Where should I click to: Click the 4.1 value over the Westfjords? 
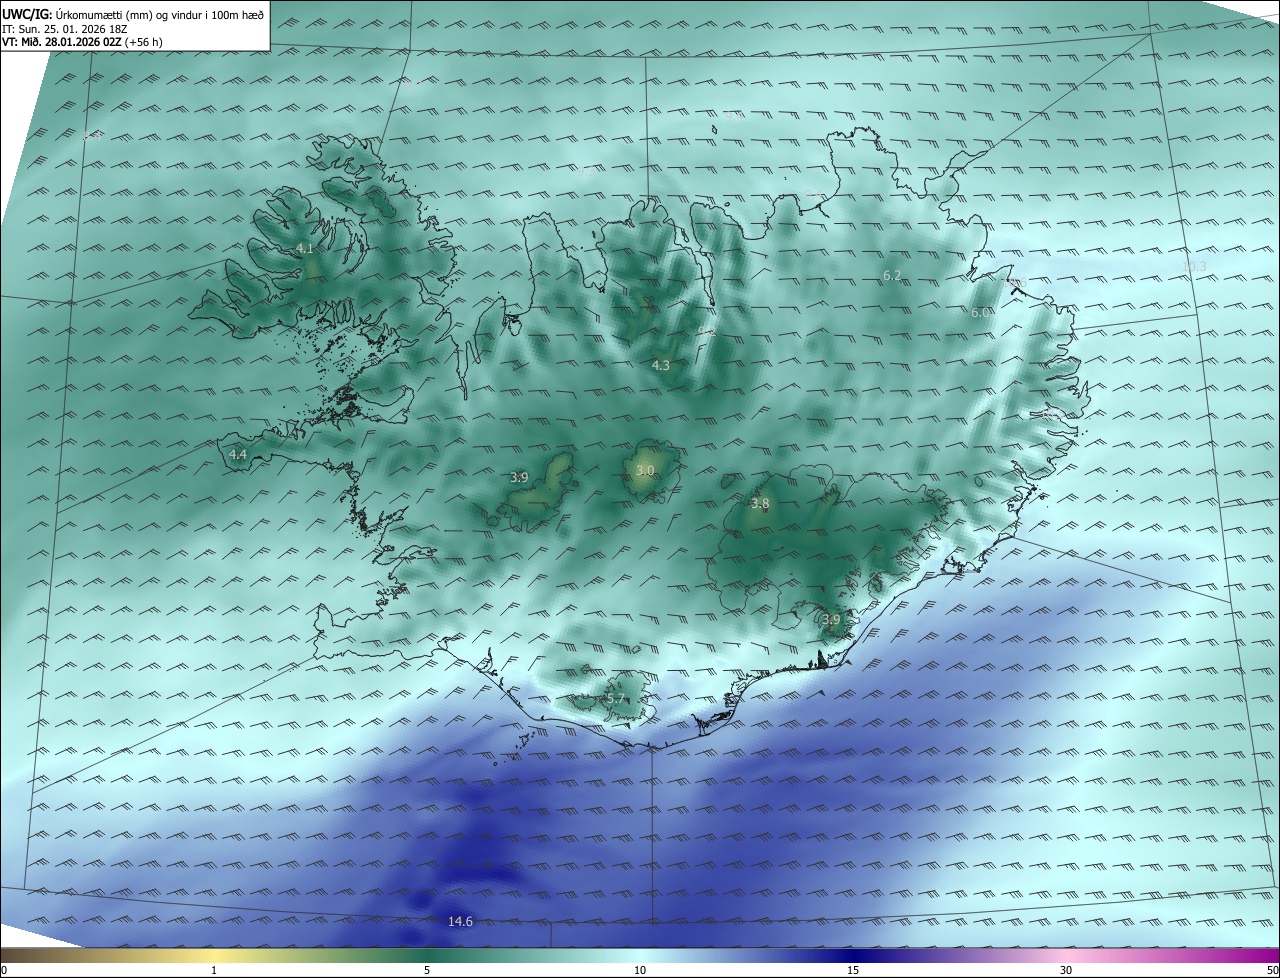pos(305,248)
